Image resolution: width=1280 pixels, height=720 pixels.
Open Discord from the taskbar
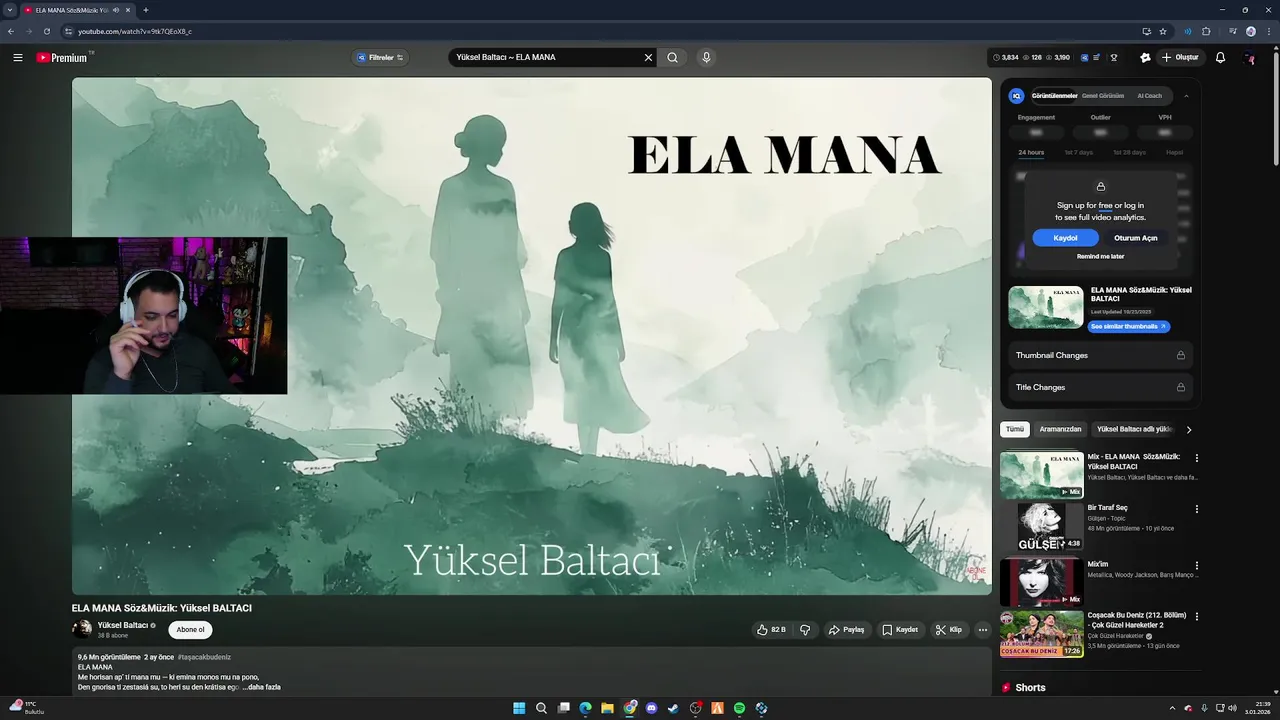point(651,708)
